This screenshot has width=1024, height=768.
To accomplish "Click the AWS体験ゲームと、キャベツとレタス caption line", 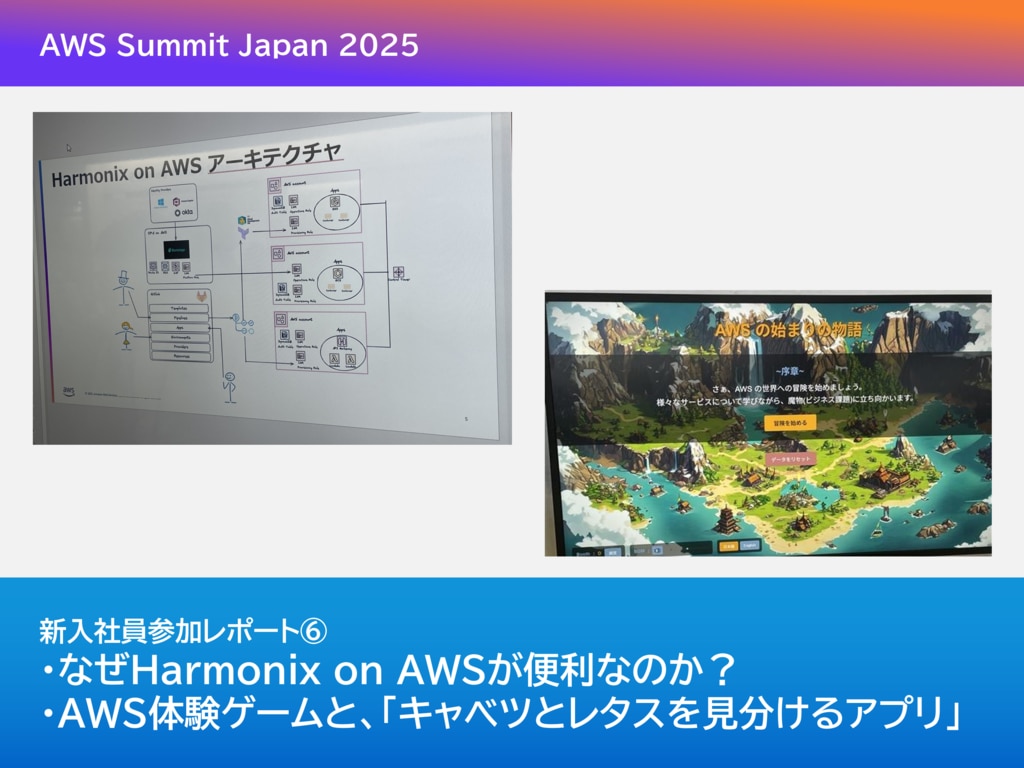I will (501, 714).
